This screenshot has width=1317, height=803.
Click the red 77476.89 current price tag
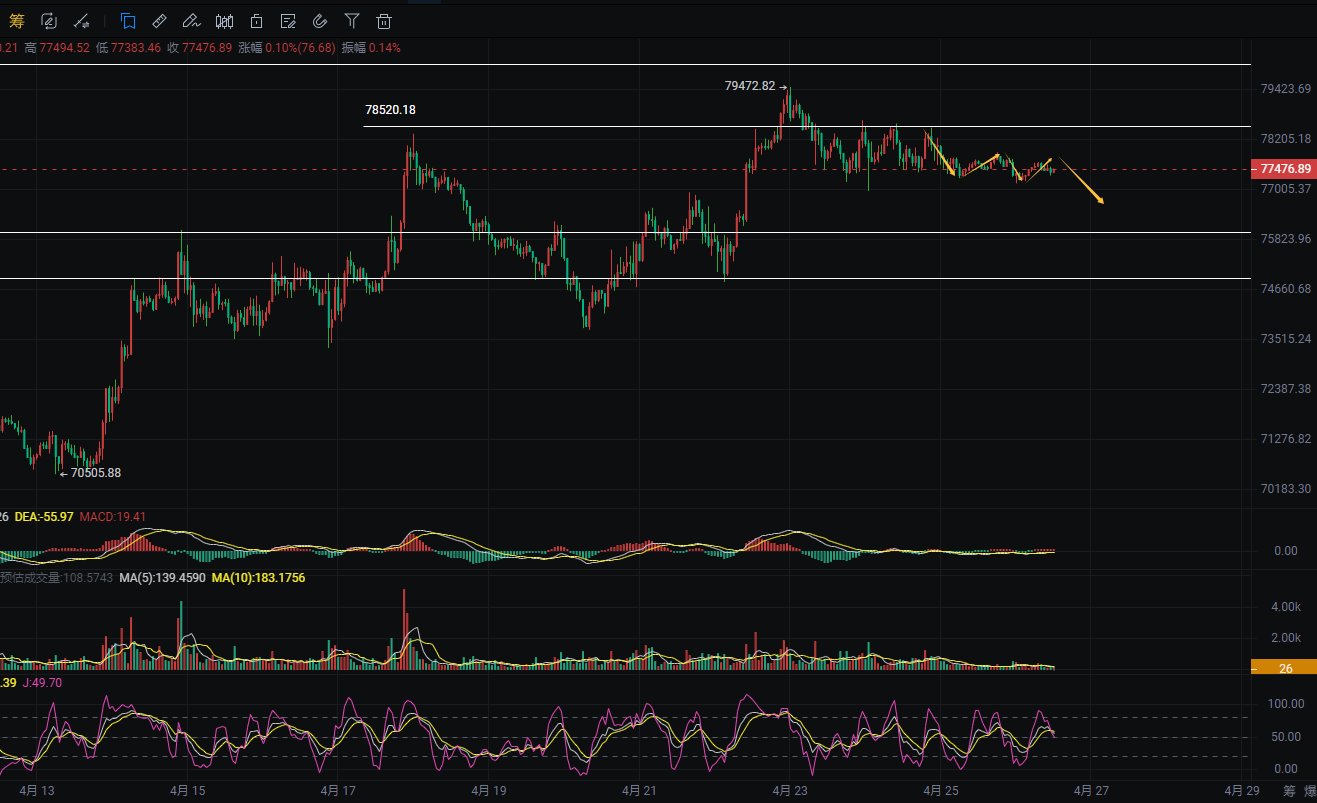[x=1284, y=169]
